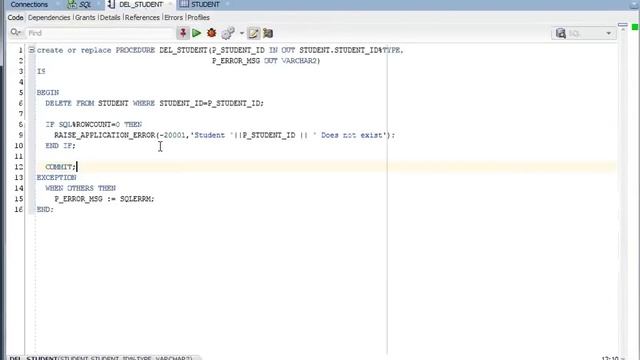Click the 'create or replace' text
Image resolution: width=640 pixels, height=360 pixels.
(74, 50)
